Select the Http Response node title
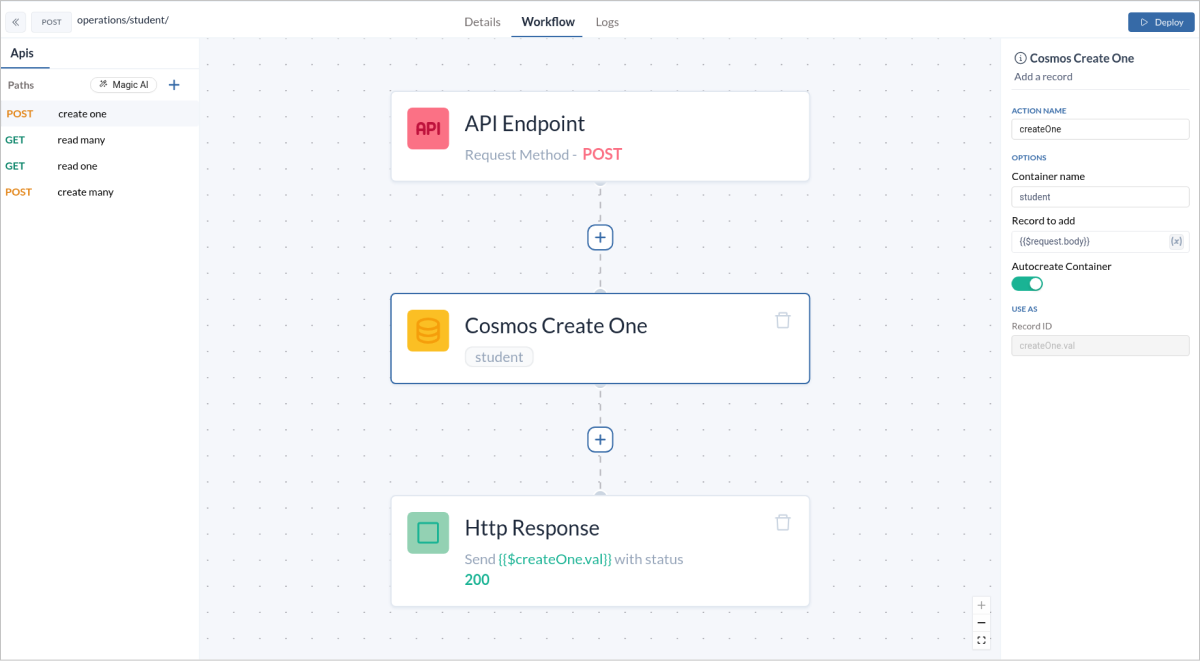This screenshot has height=661, width=1200. pos(532,528)
